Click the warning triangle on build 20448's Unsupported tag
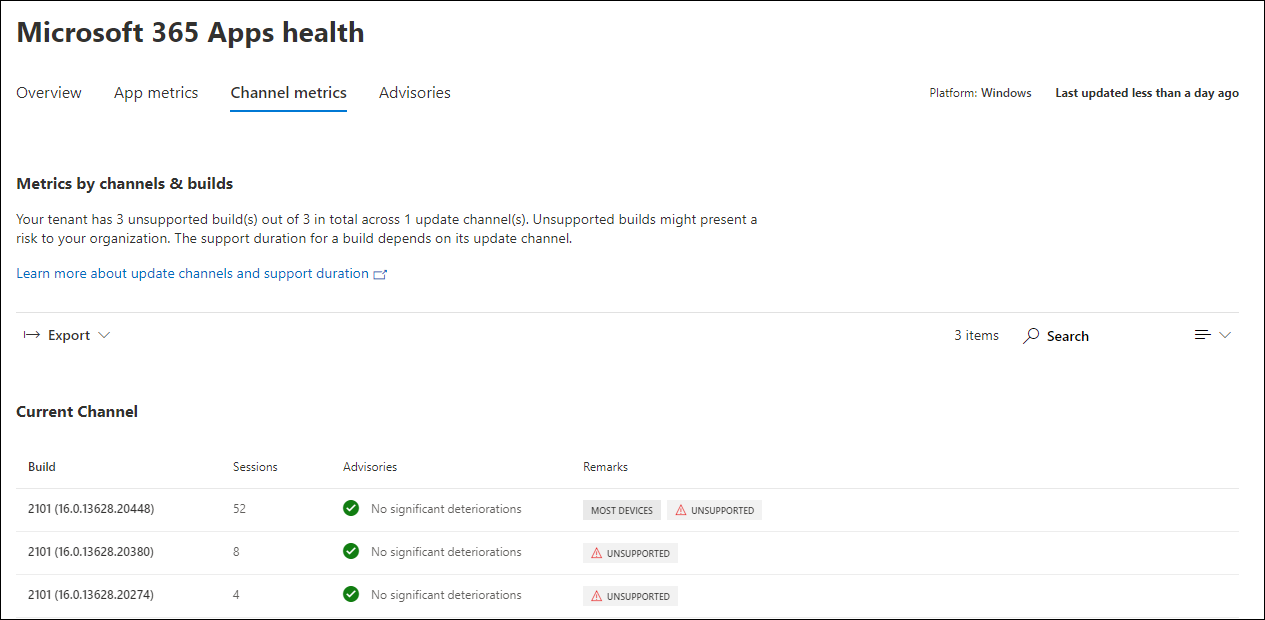Viewport: 1265px width, 620px height. [x=681, y=510]
